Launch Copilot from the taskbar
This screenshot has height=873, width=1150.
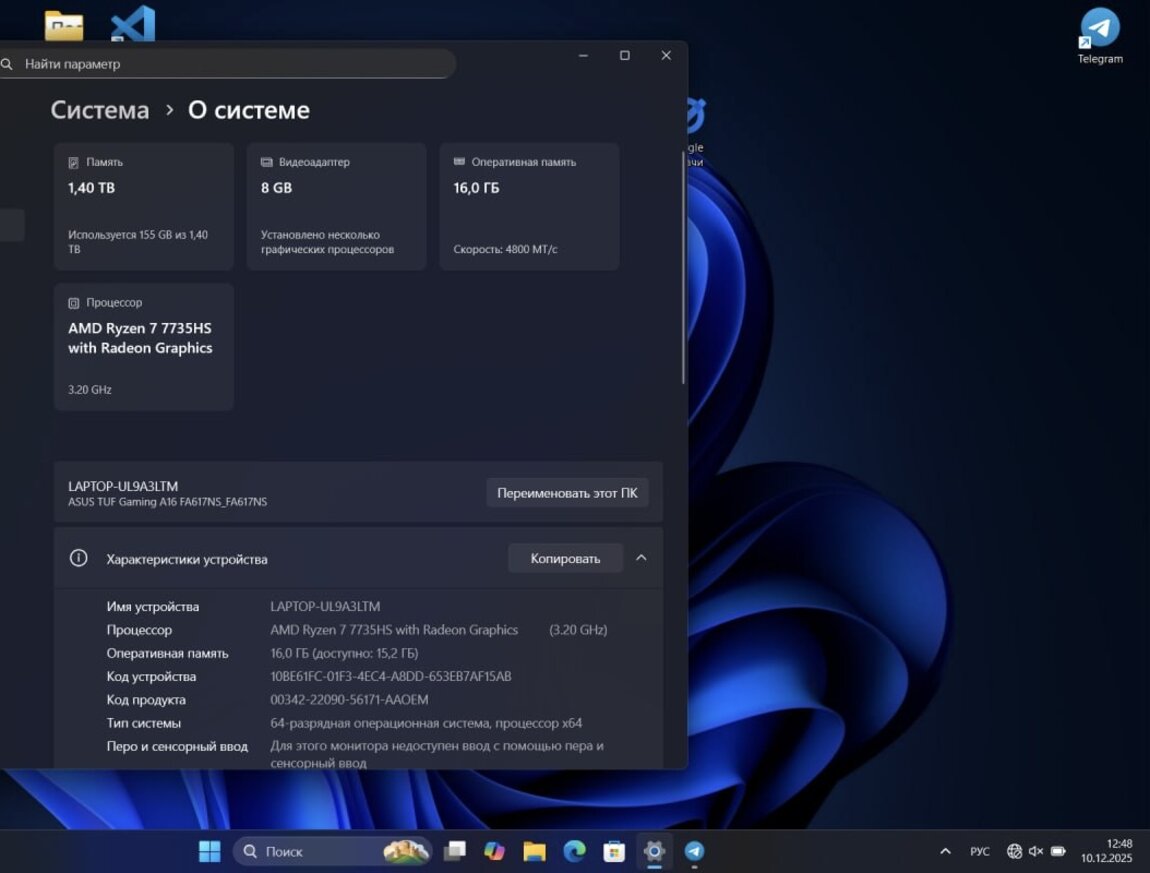(x=494, y=851)
